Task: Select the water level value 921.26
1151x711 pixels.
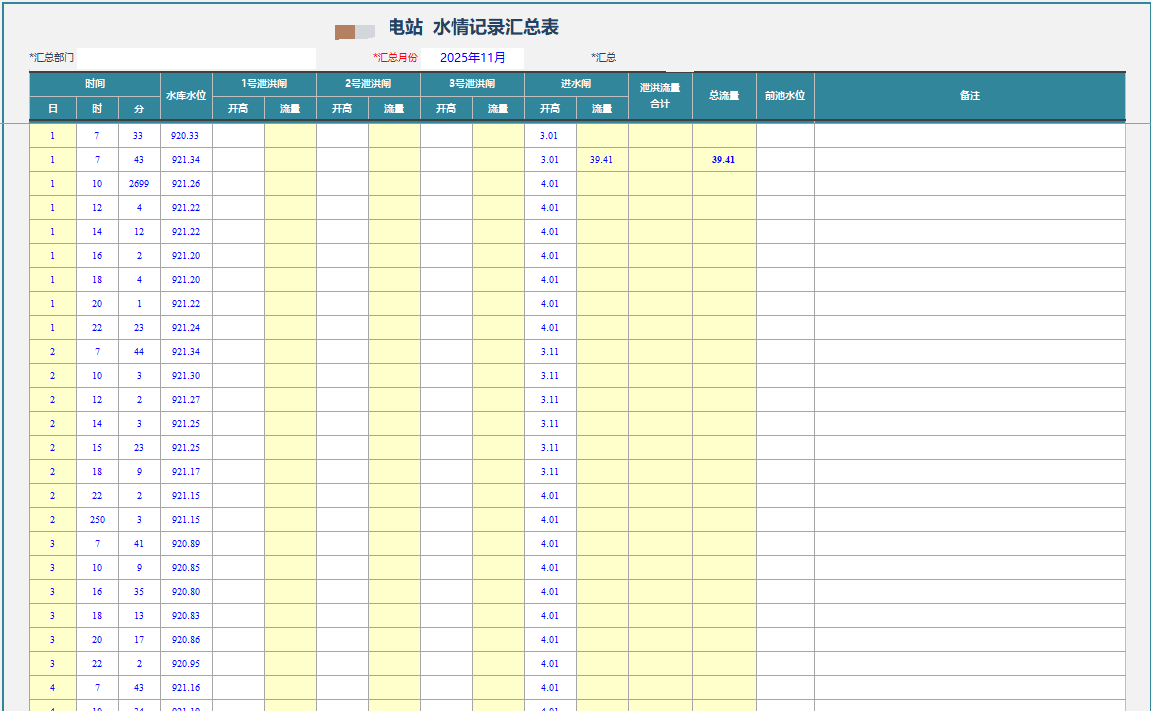Action: tap(186, 184)
